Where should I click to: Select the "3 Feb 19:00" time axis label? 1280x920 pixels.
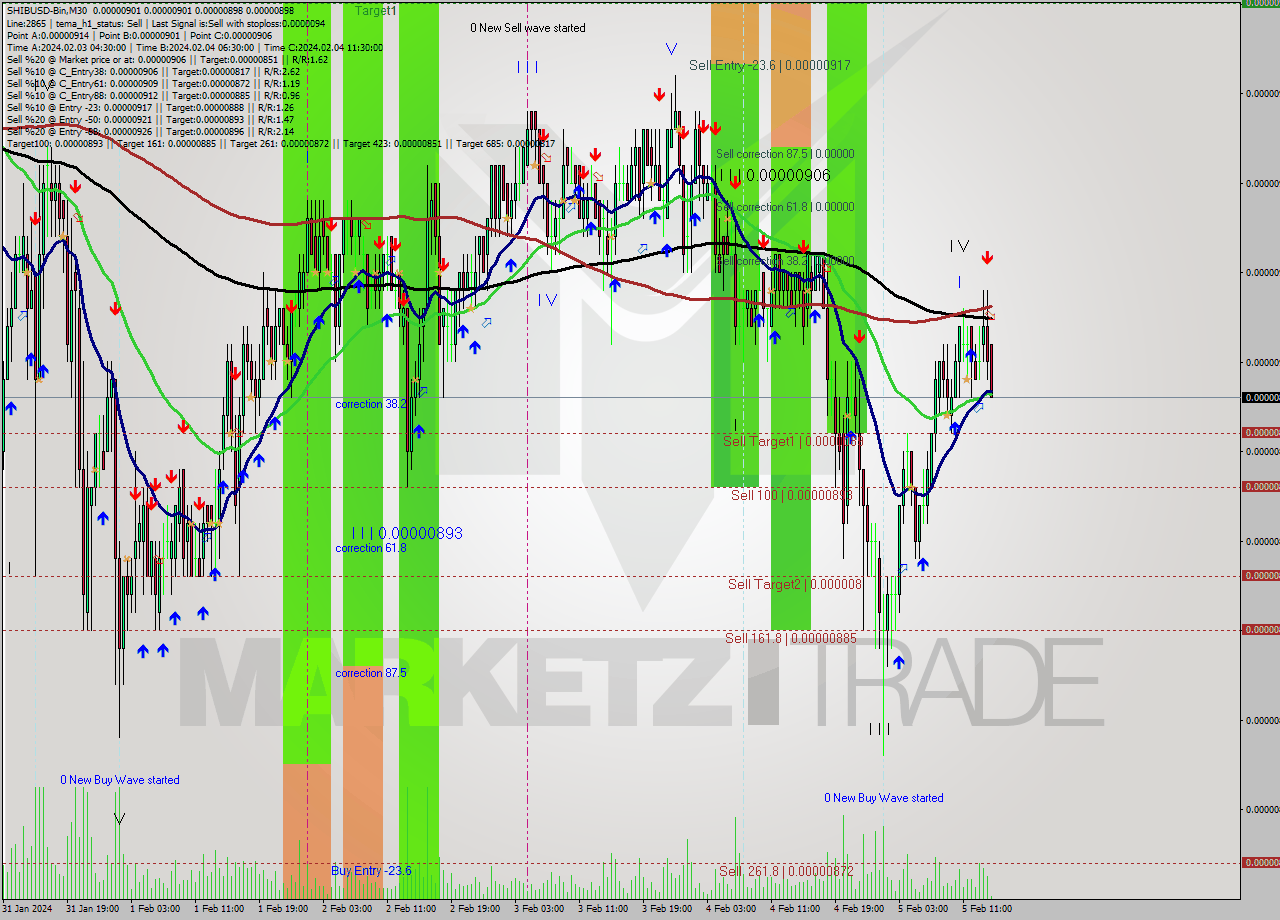pos(667,909)
